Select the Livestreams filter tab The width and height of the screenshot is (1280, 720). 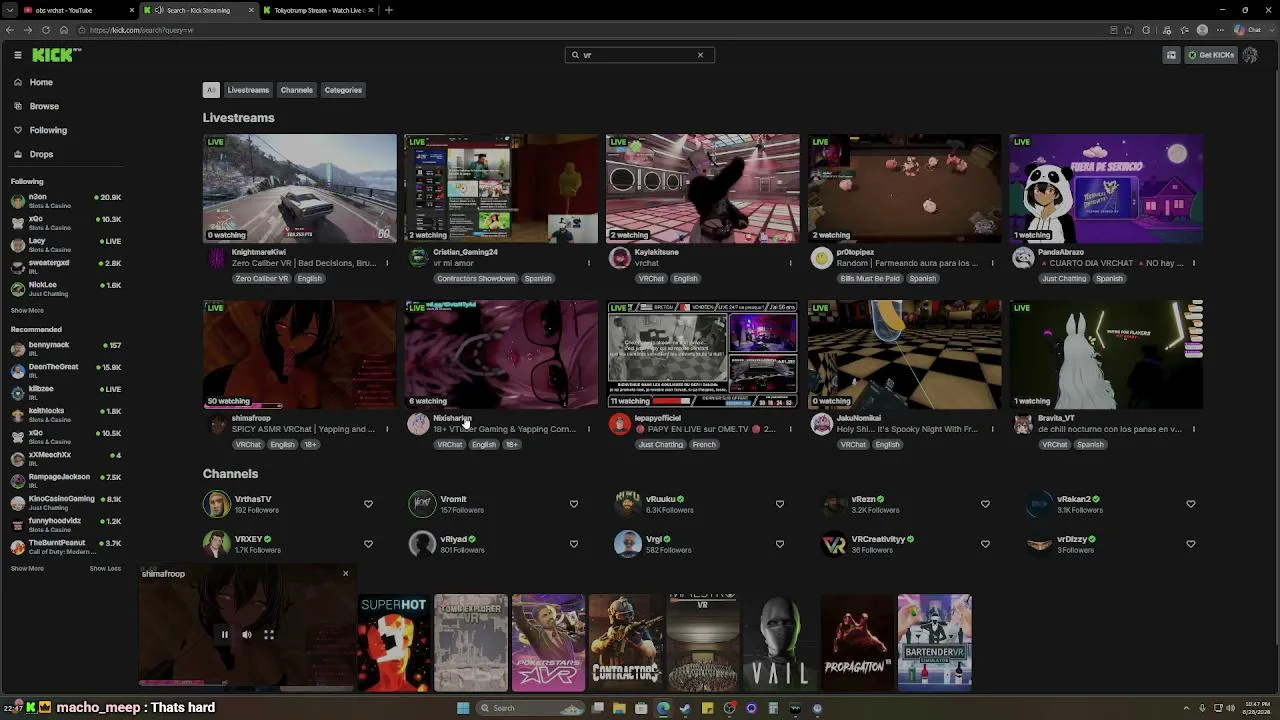(x=248, y=90)
